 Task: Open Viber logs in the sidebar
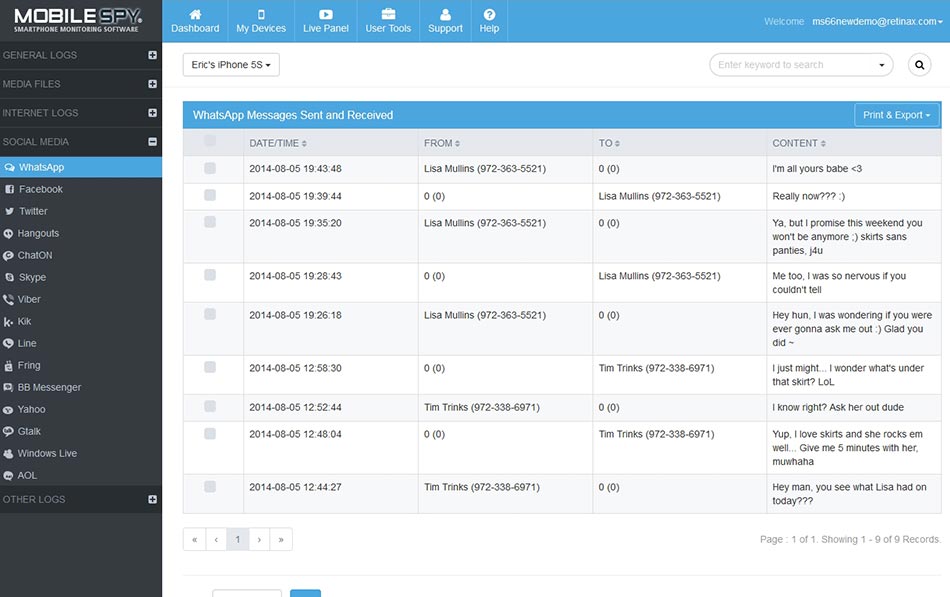coord(30,299)
